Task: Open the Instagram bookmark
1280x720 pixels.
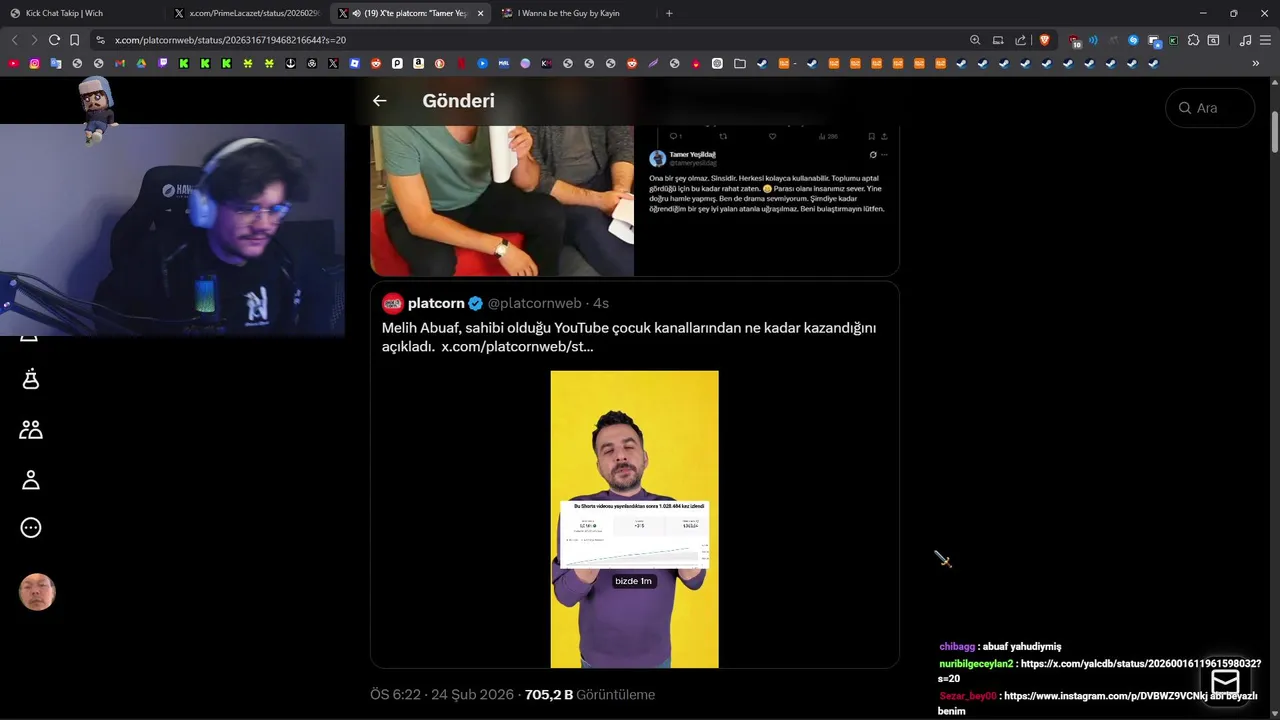Action: 34,63
